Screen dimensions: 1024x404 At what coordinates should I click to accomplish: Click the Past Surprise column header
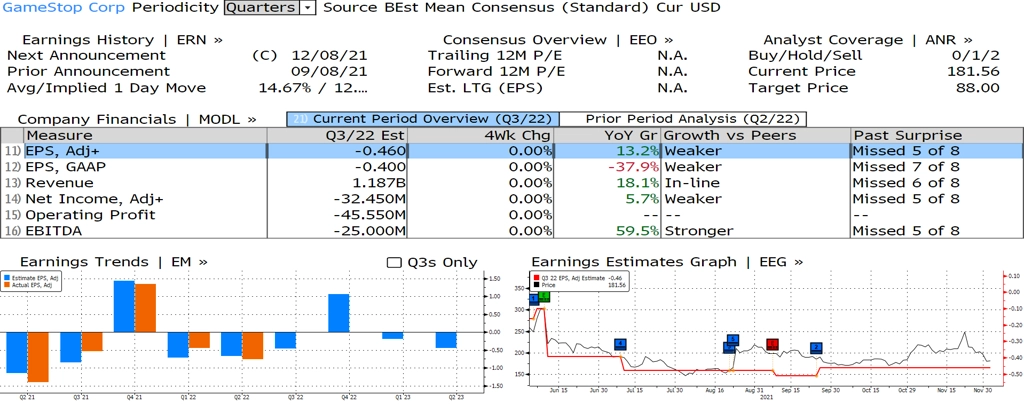coord(936,135)
